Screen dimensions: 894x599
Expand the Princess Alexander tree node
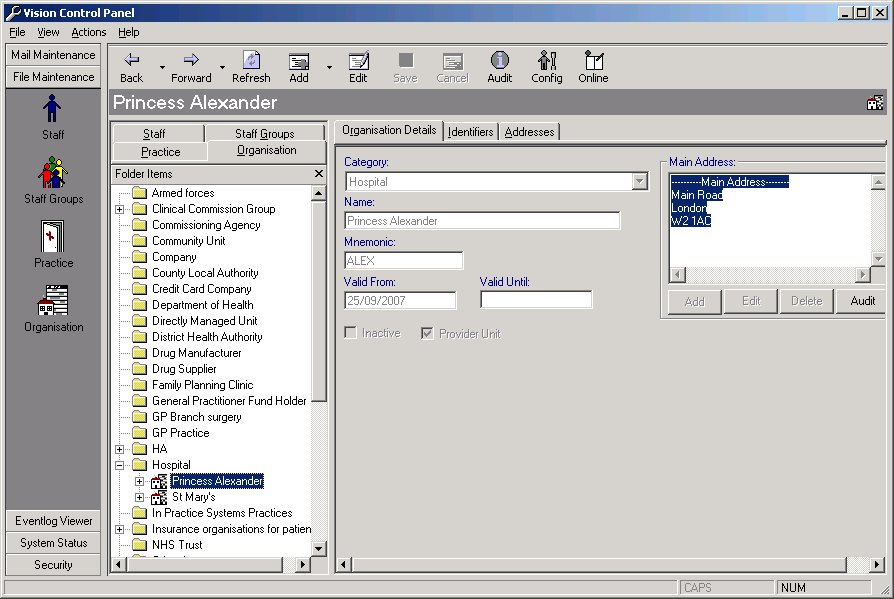pos(139,482)
